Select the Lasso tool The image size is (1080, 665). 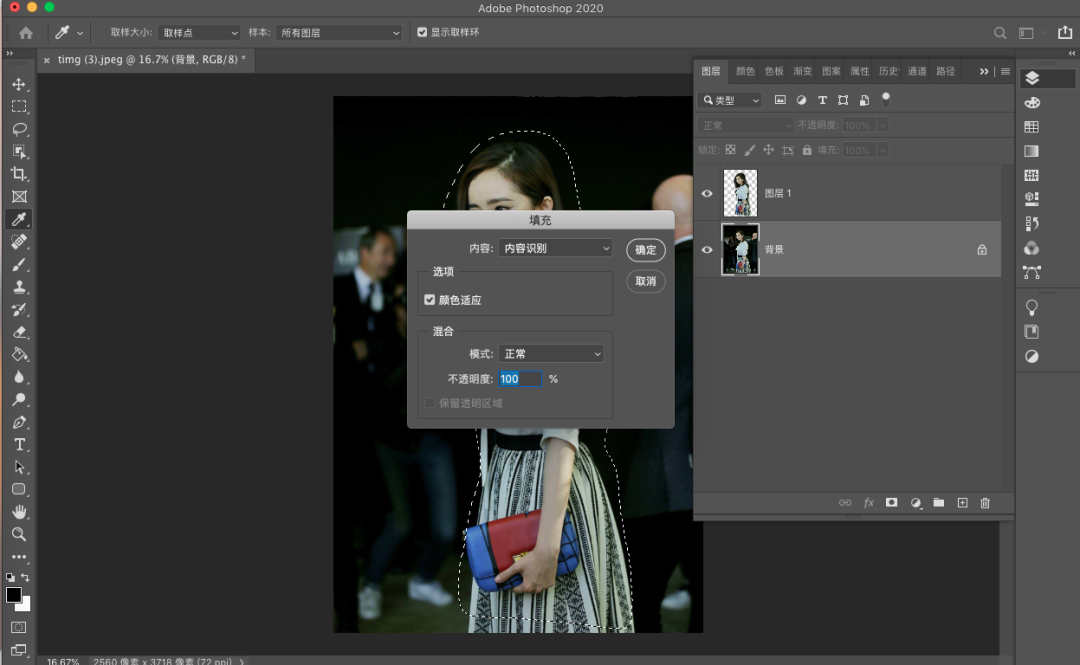(x=19, y=129)
